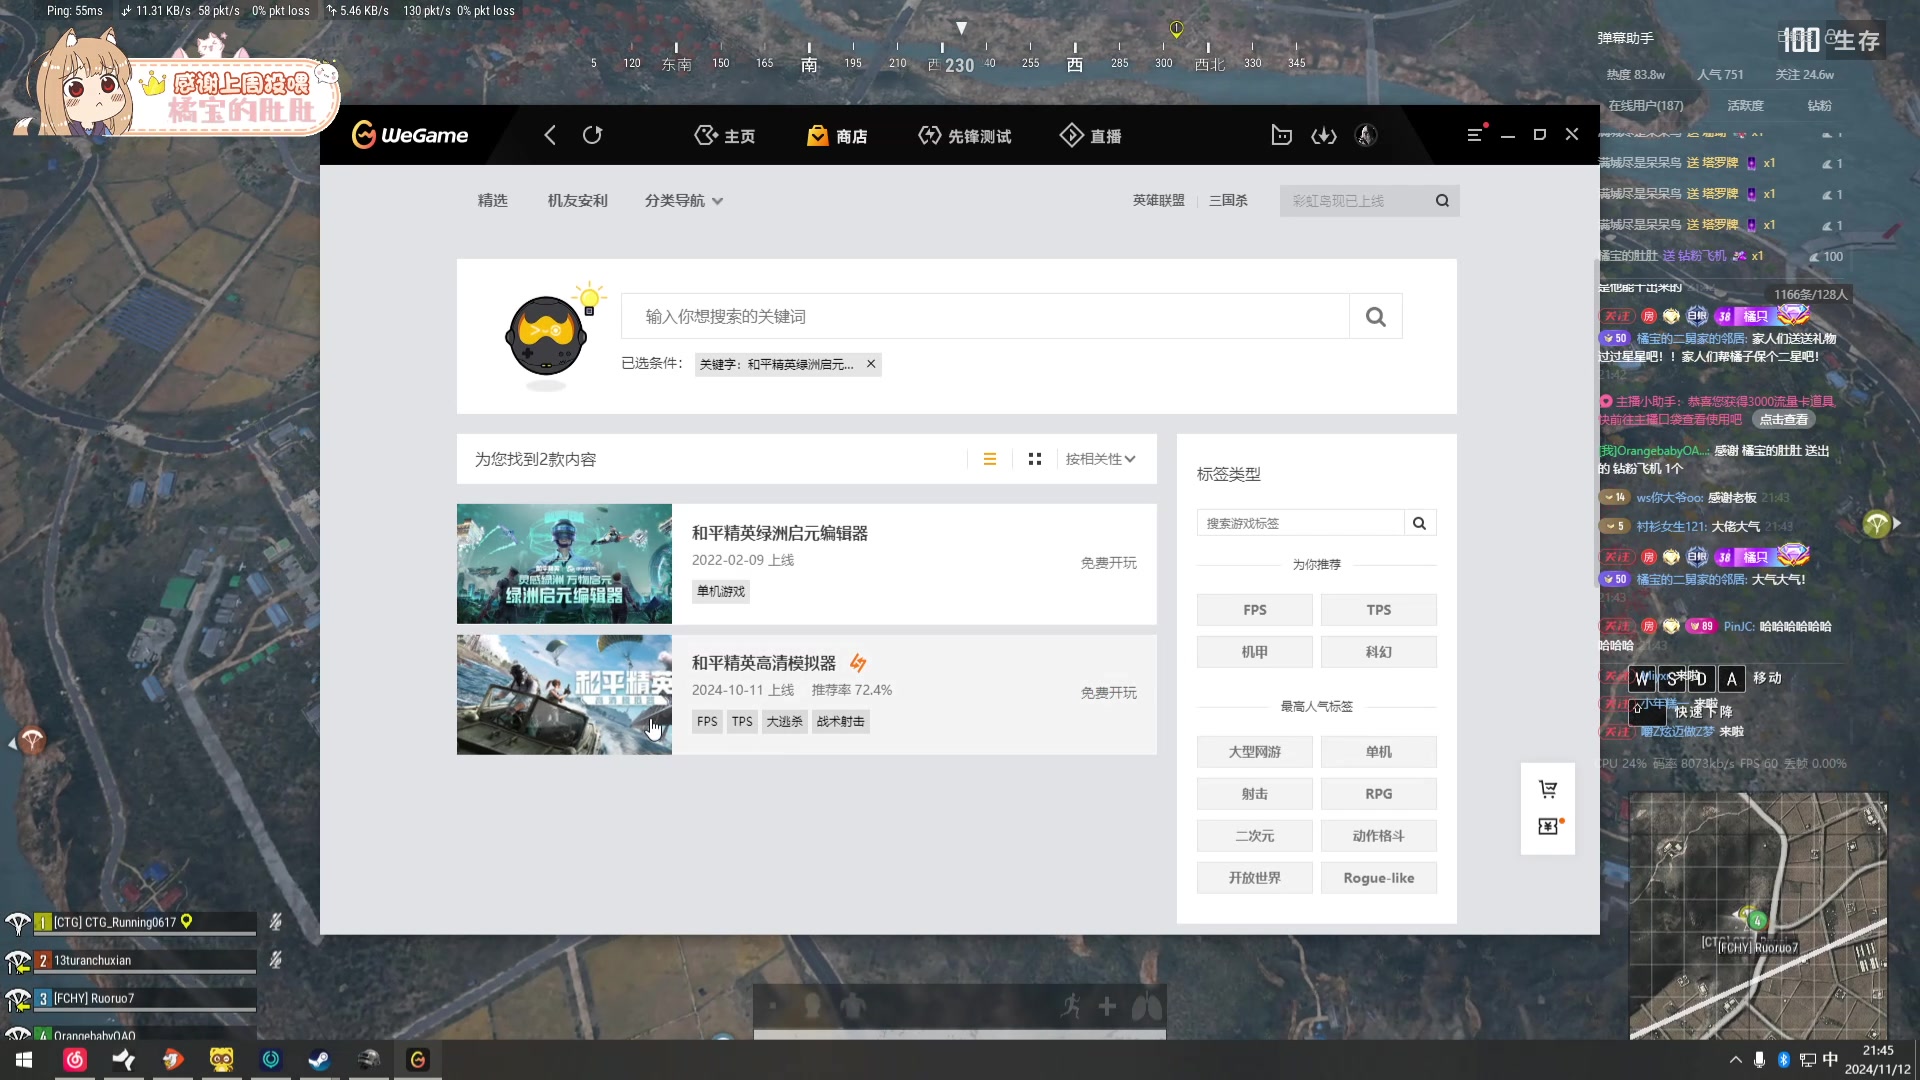The height and width of the screenshot is (1080, 1920).
Task: Switch results to grid view layout
Action: (x=1034, y=458)
